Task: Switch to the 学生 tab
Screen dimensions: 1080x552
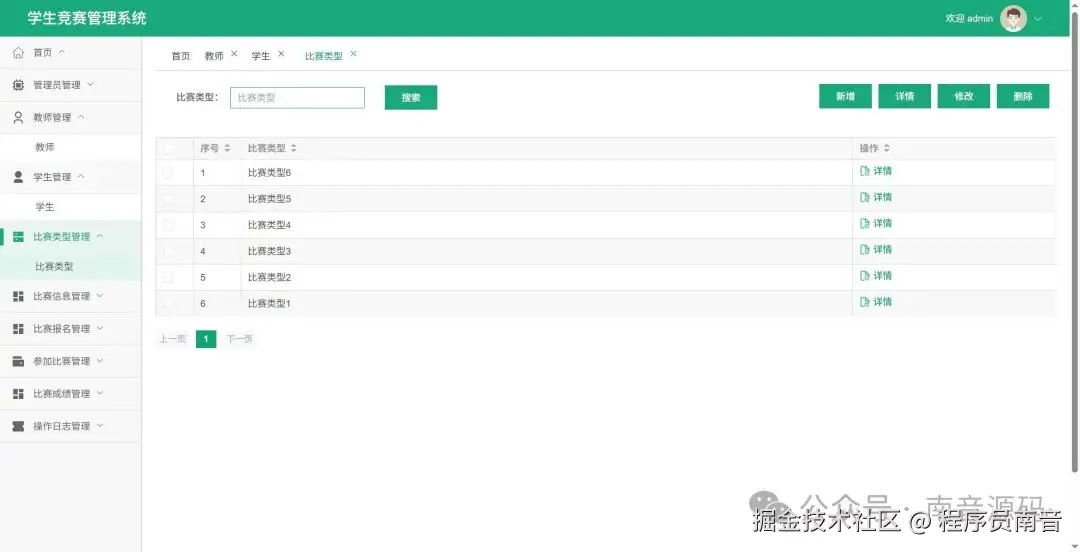Action: coord(261,56)
